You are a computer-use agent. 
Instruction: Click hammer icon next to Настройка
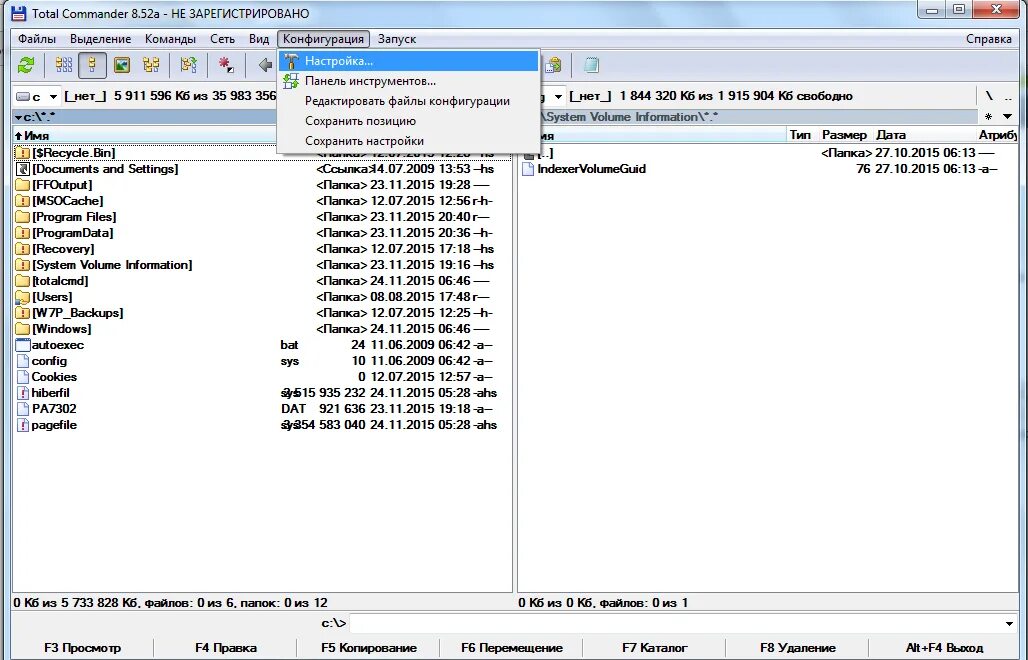[x=291, y=61]
